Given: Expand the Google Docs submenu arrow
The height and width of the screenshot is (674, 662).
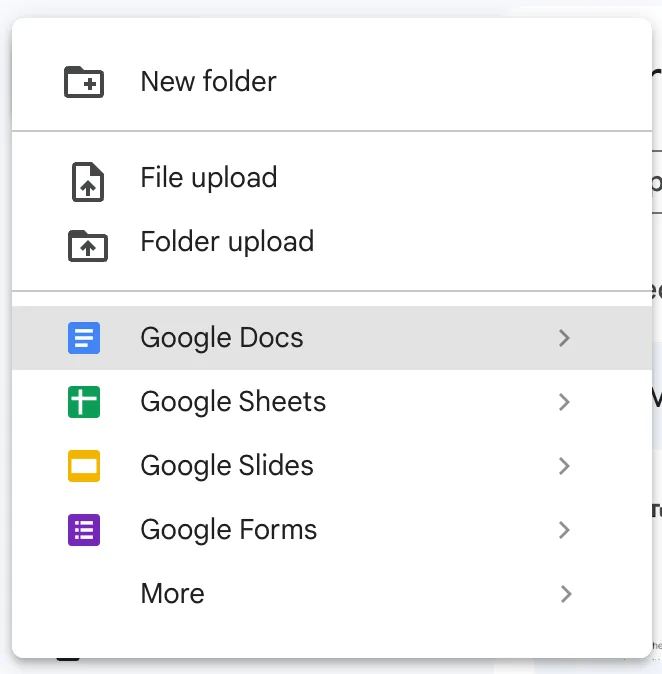Looking at the screenshot, I should (x=564, y=338).
